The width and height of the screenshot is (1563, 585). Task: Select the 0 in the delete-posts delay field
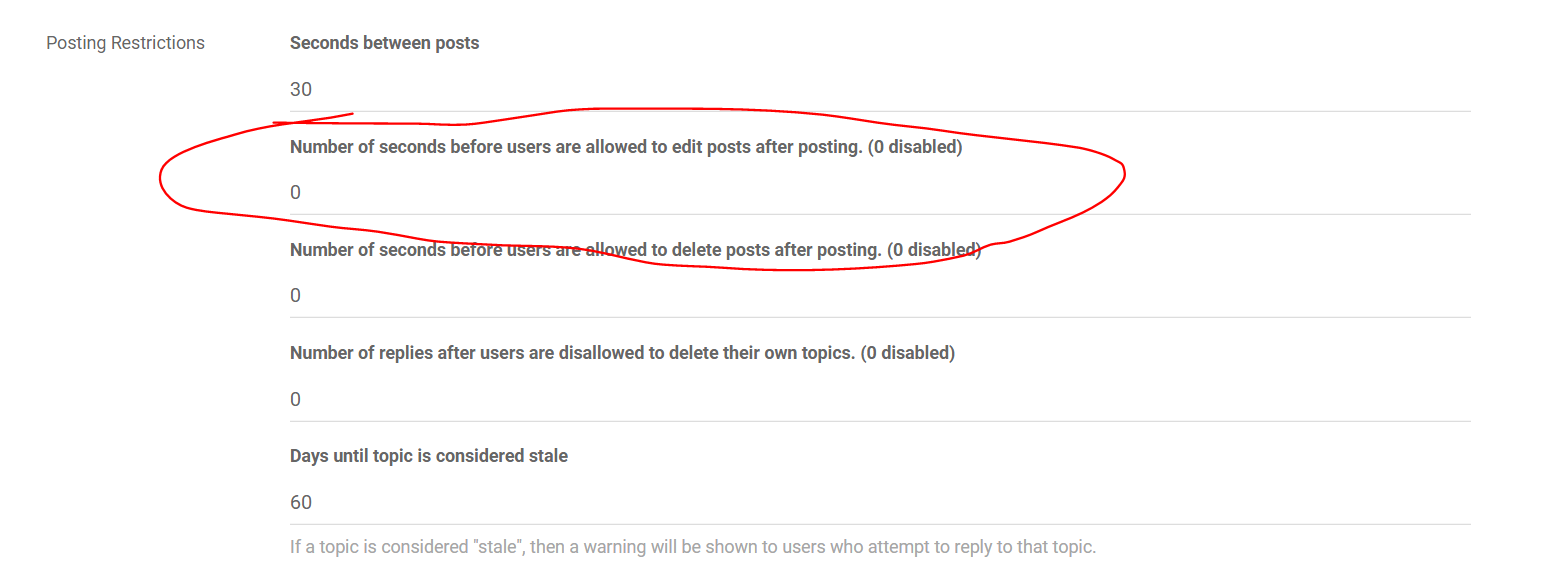click(x=295, y=295)
